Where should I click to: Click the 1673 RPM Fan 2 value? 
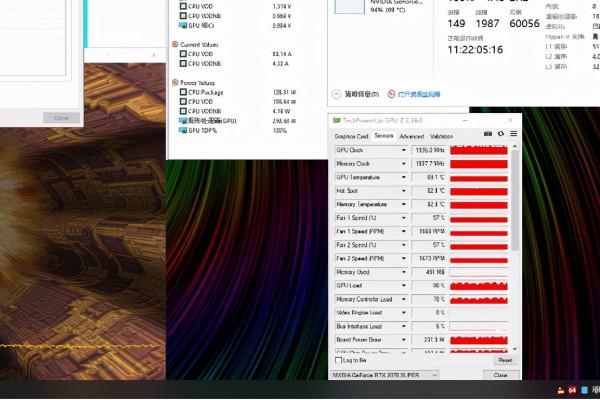pos(429,259)
